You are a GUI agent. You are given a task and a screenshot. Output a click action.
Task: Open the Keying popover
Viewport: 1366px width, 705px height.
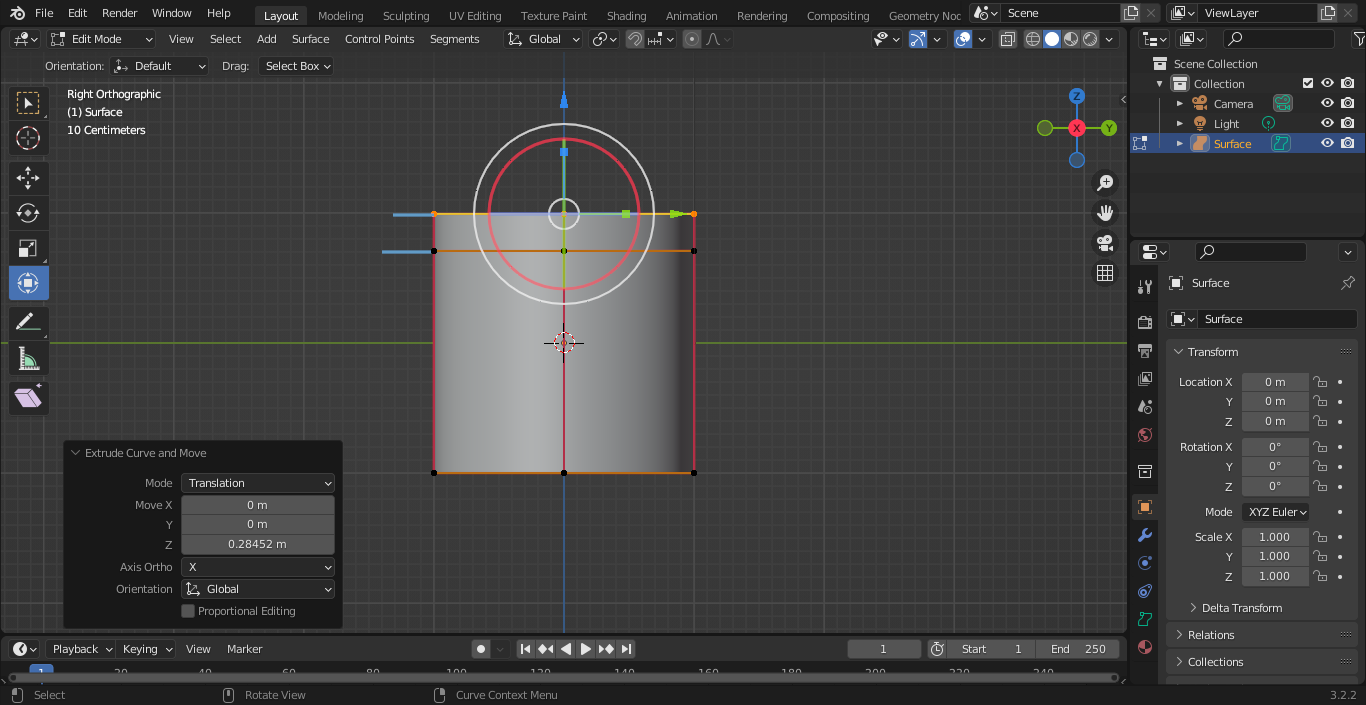pos(147,649)
